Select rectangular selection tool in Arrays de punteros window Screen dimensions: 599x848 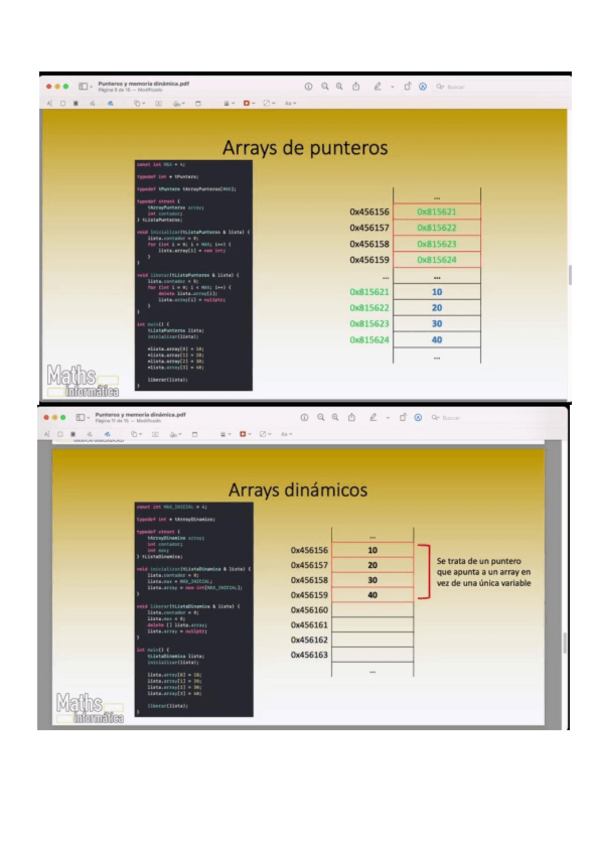coord(63,103)
